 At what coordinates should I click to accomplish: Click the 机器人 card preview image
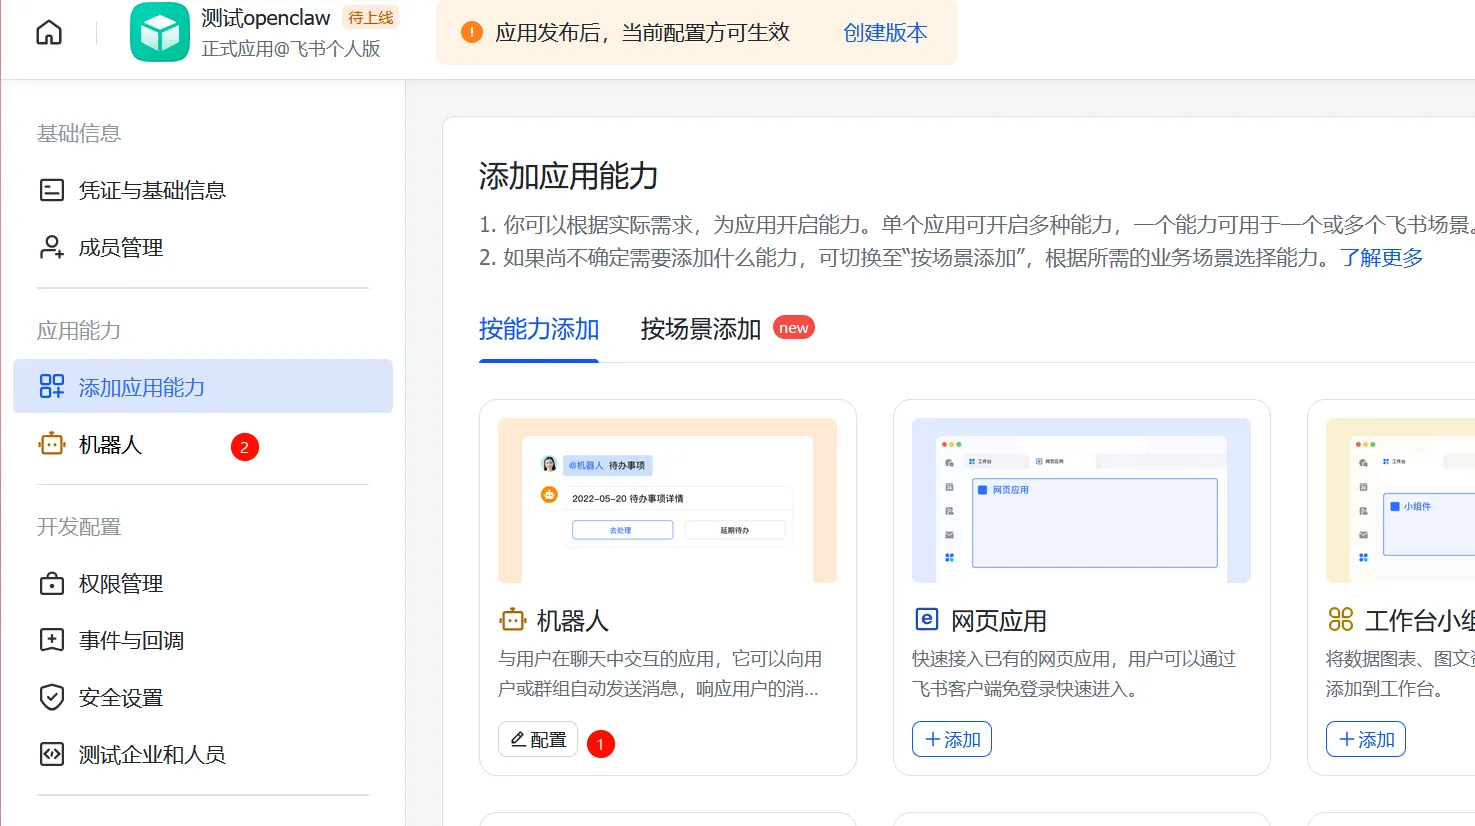[x=667, y=500]
